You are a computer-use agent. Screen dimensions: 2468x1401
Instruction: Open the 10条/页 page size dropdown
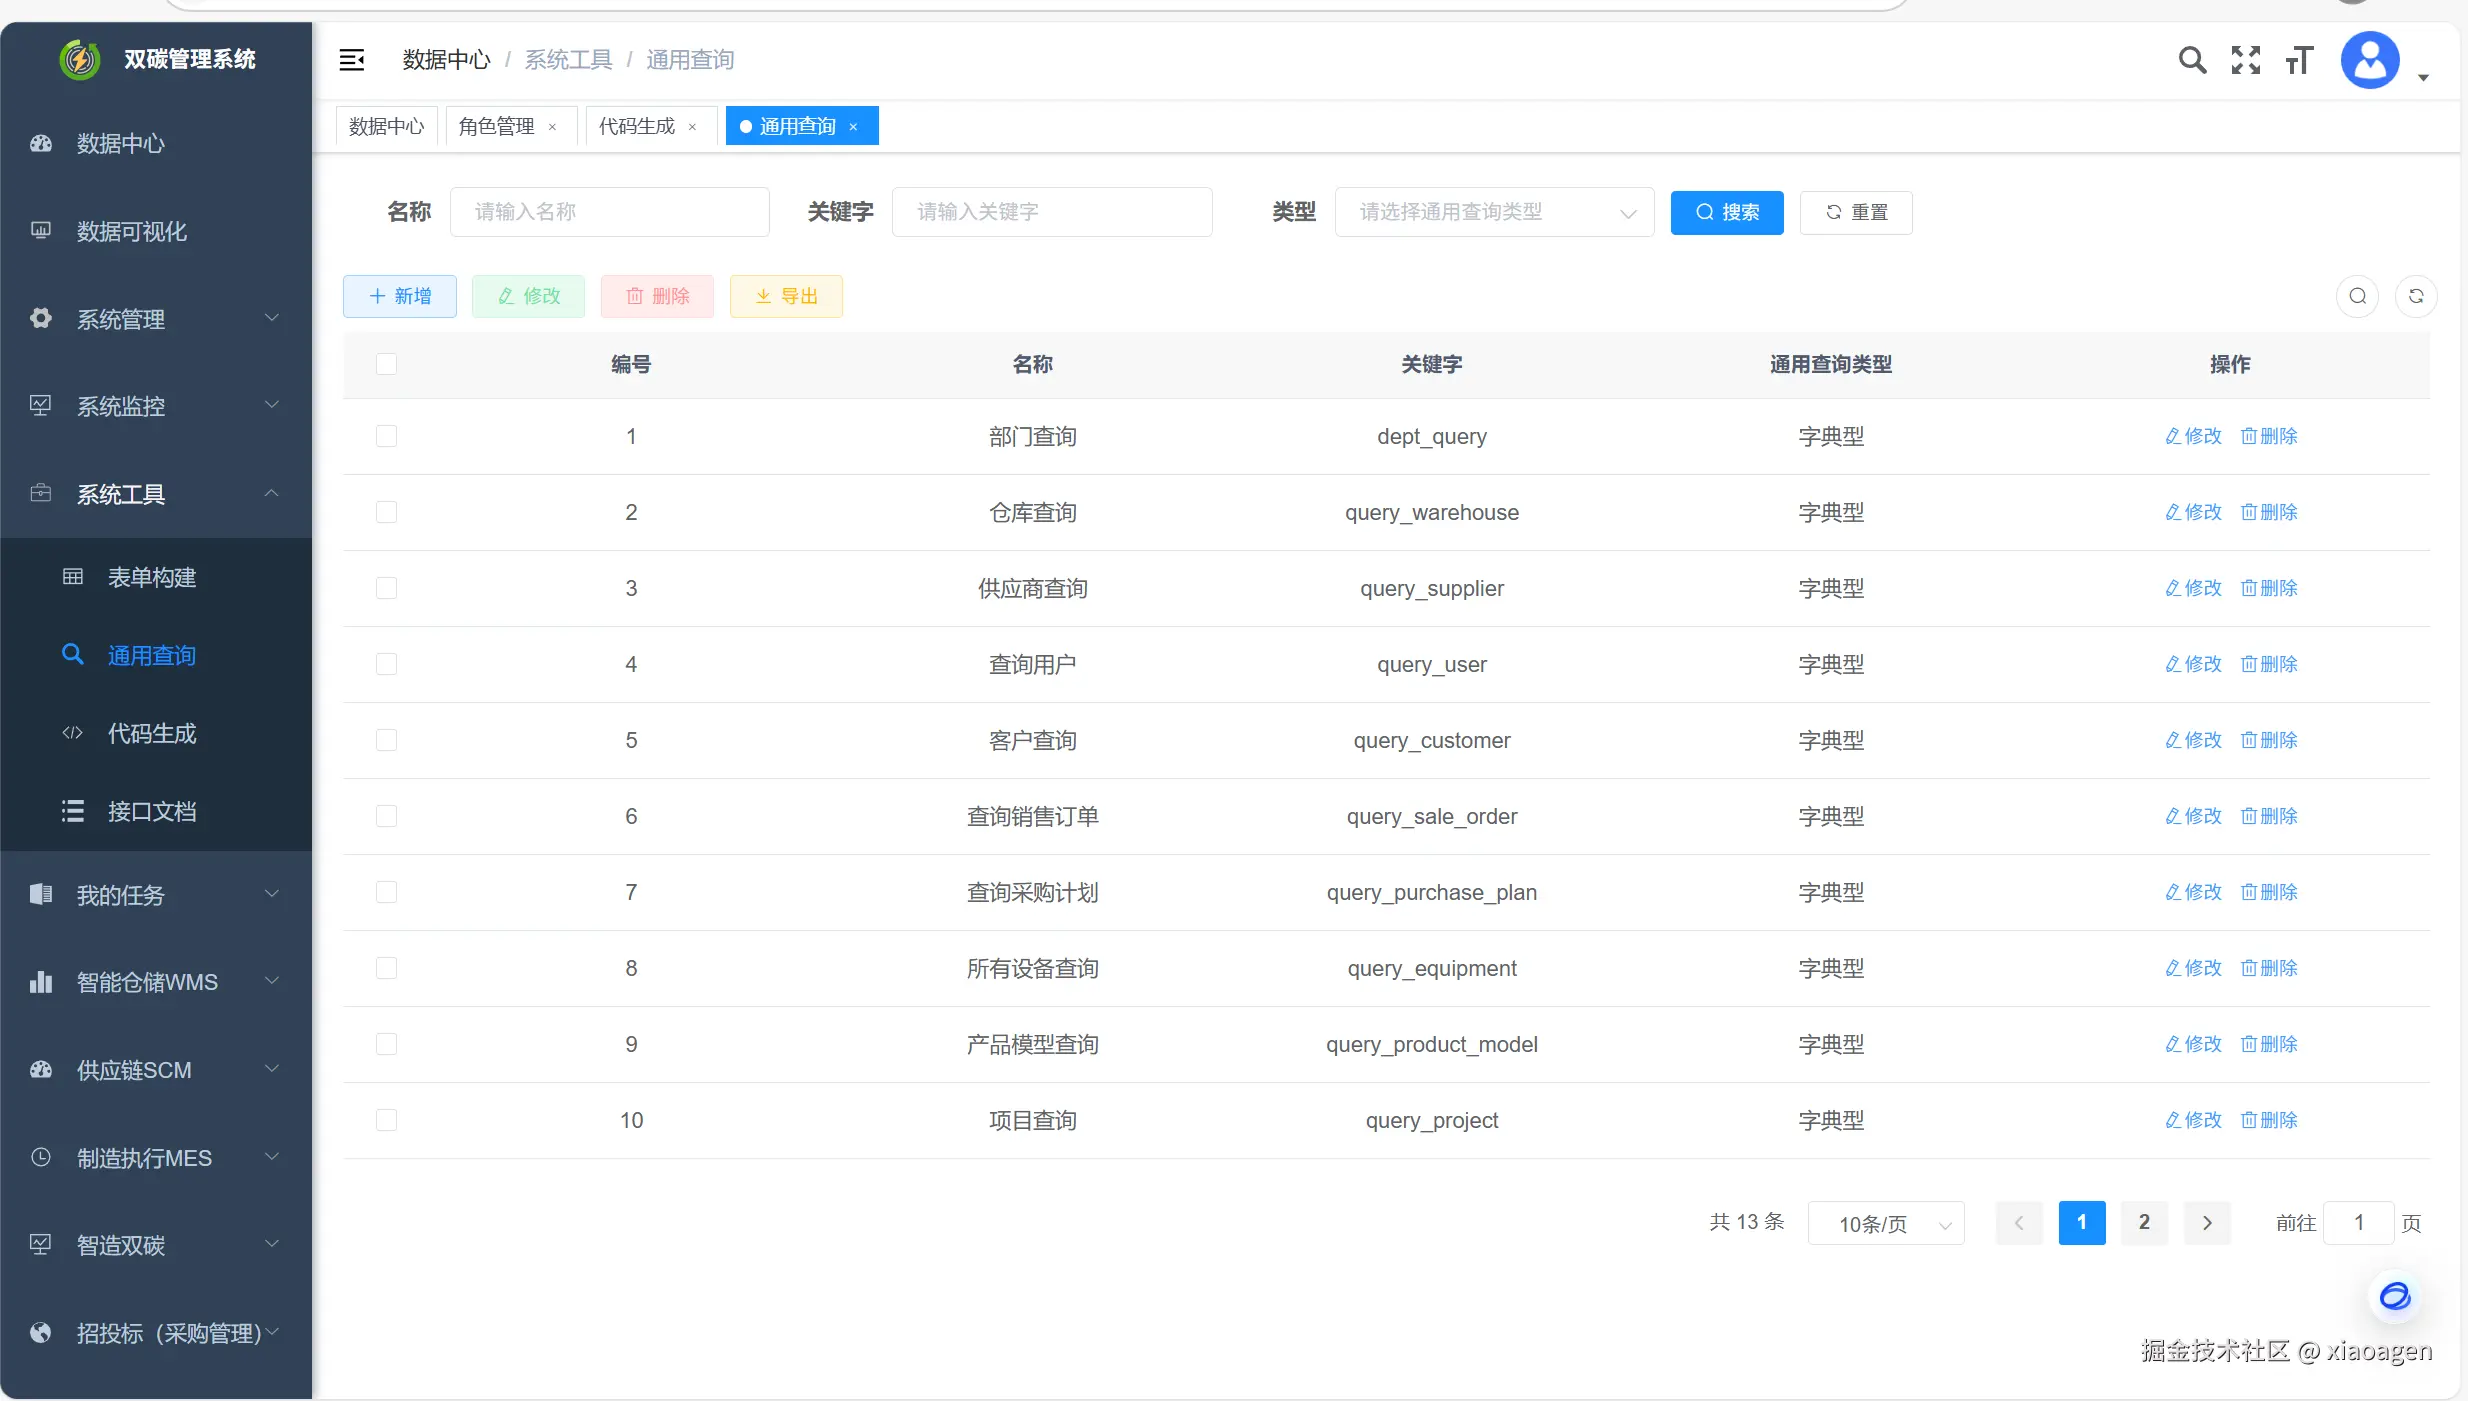pyautogui.click(x=1885, y=1223)
